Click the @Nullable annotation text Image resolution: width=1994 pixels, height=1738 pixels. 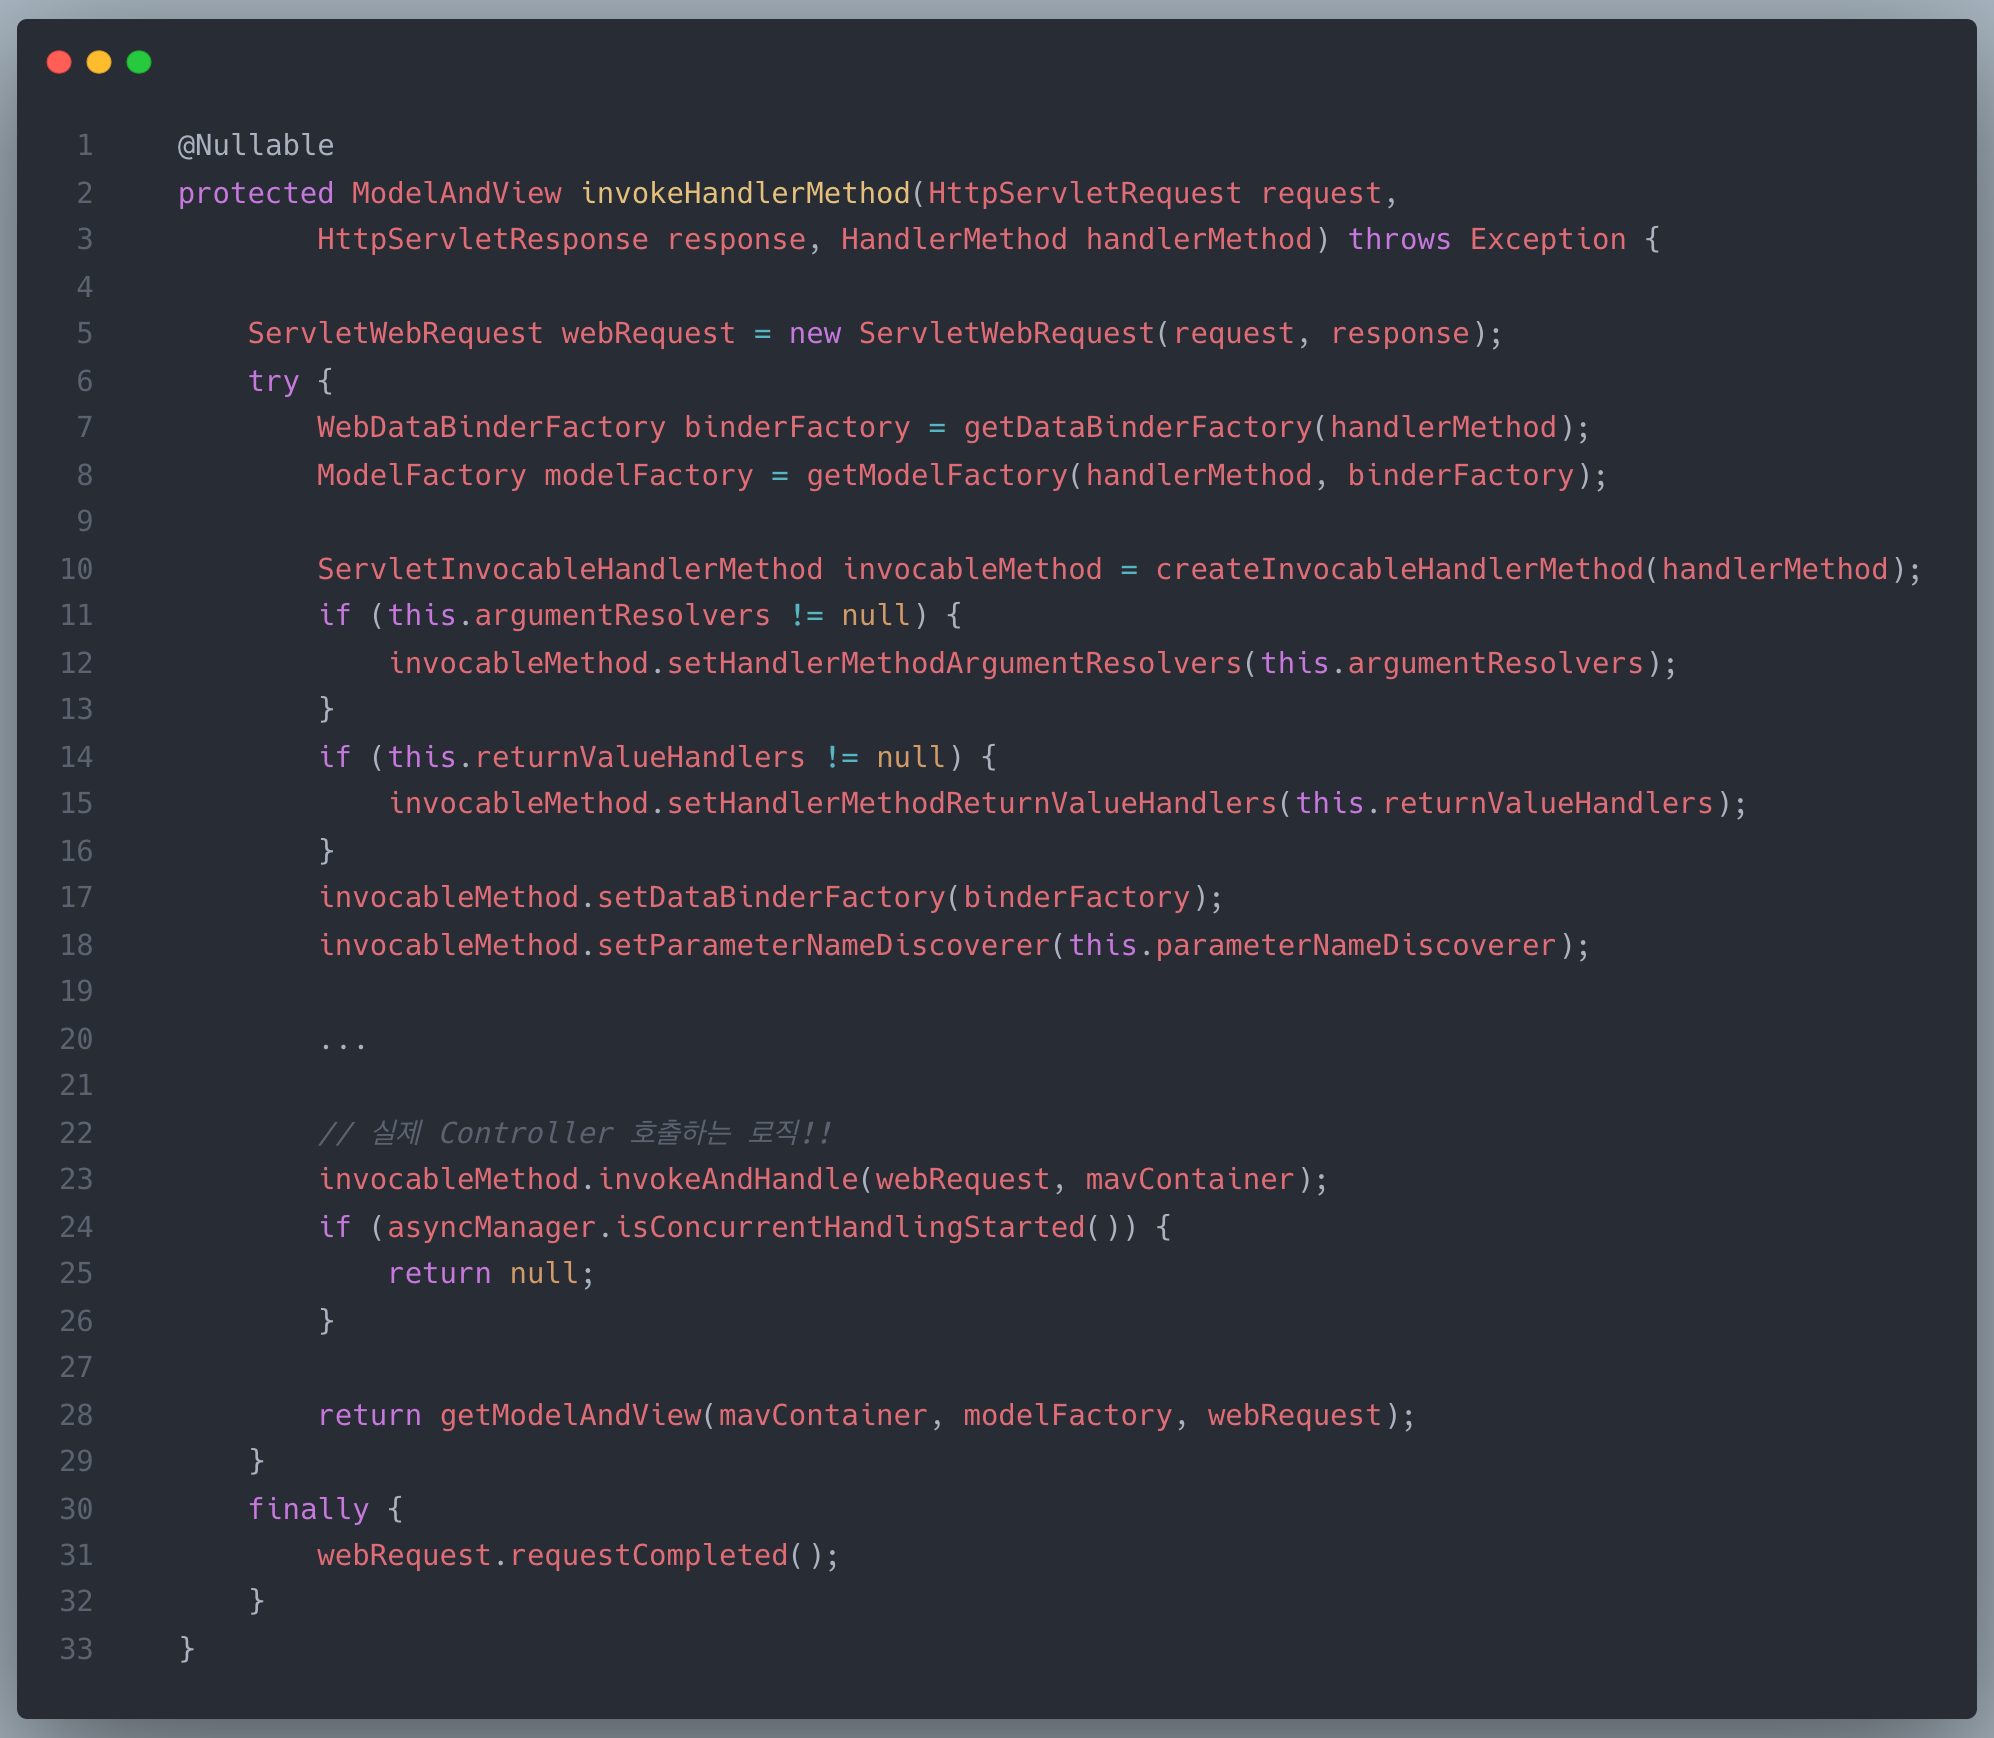click(256, 145)
